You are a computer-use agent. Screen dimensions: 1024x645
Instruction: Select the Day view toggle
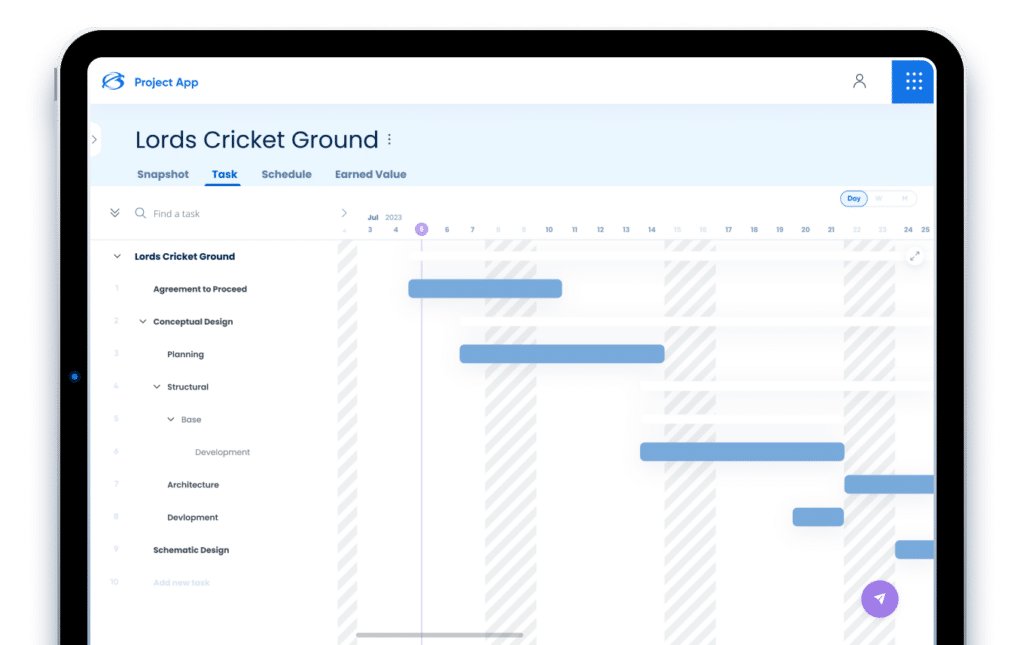854,198
